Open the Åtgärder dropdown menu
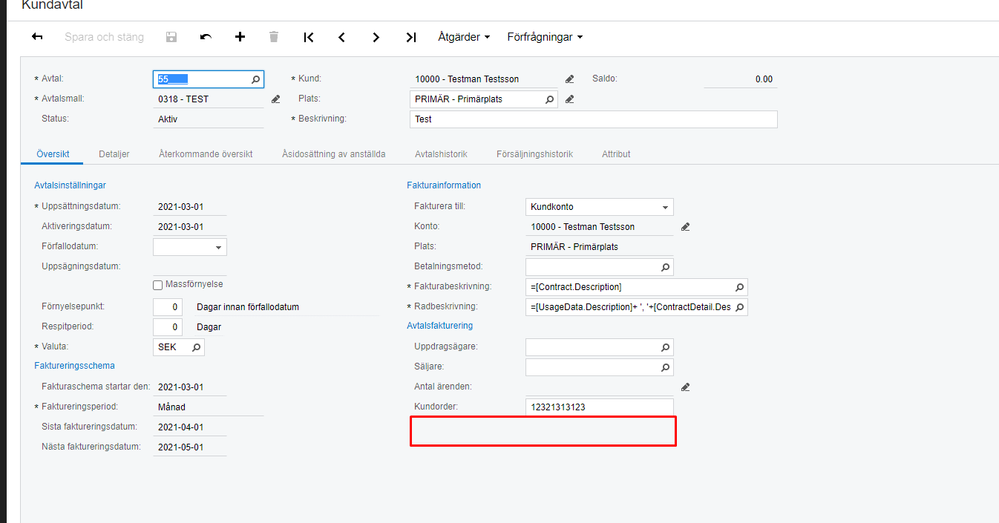 pyautogui.click(x=464, y=37)
